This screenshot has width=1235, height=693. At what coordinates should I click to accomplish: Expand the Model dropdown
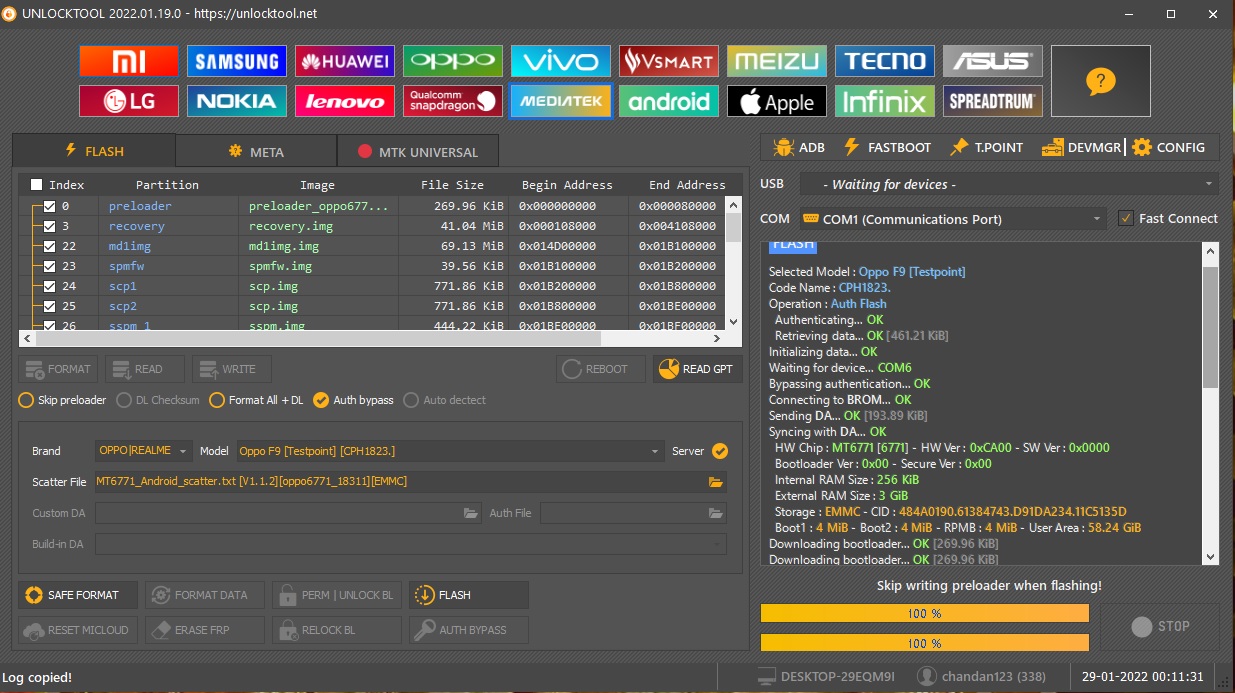[450, 451]
